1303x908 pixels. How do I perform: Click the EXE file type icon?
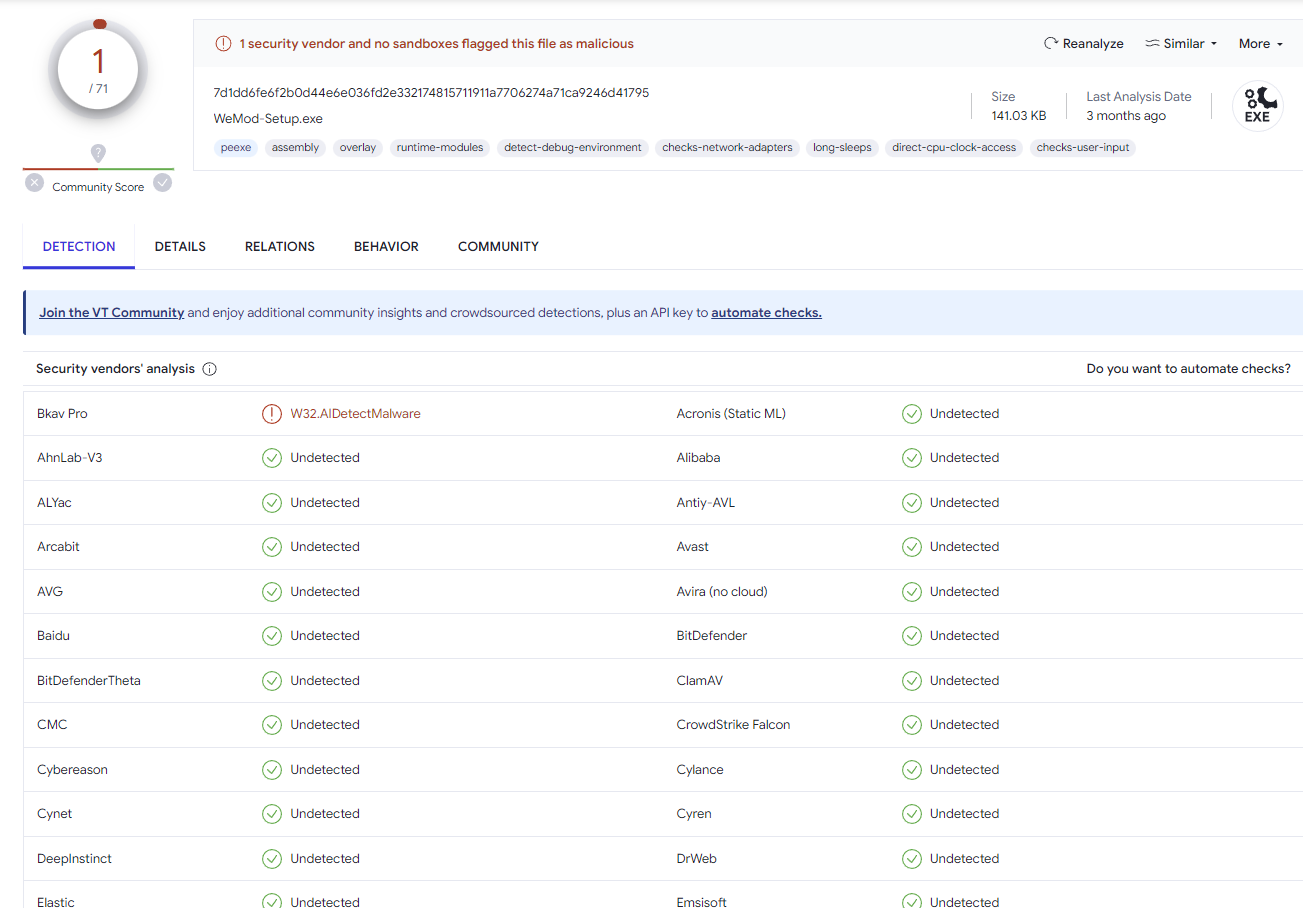(1257, 106)
